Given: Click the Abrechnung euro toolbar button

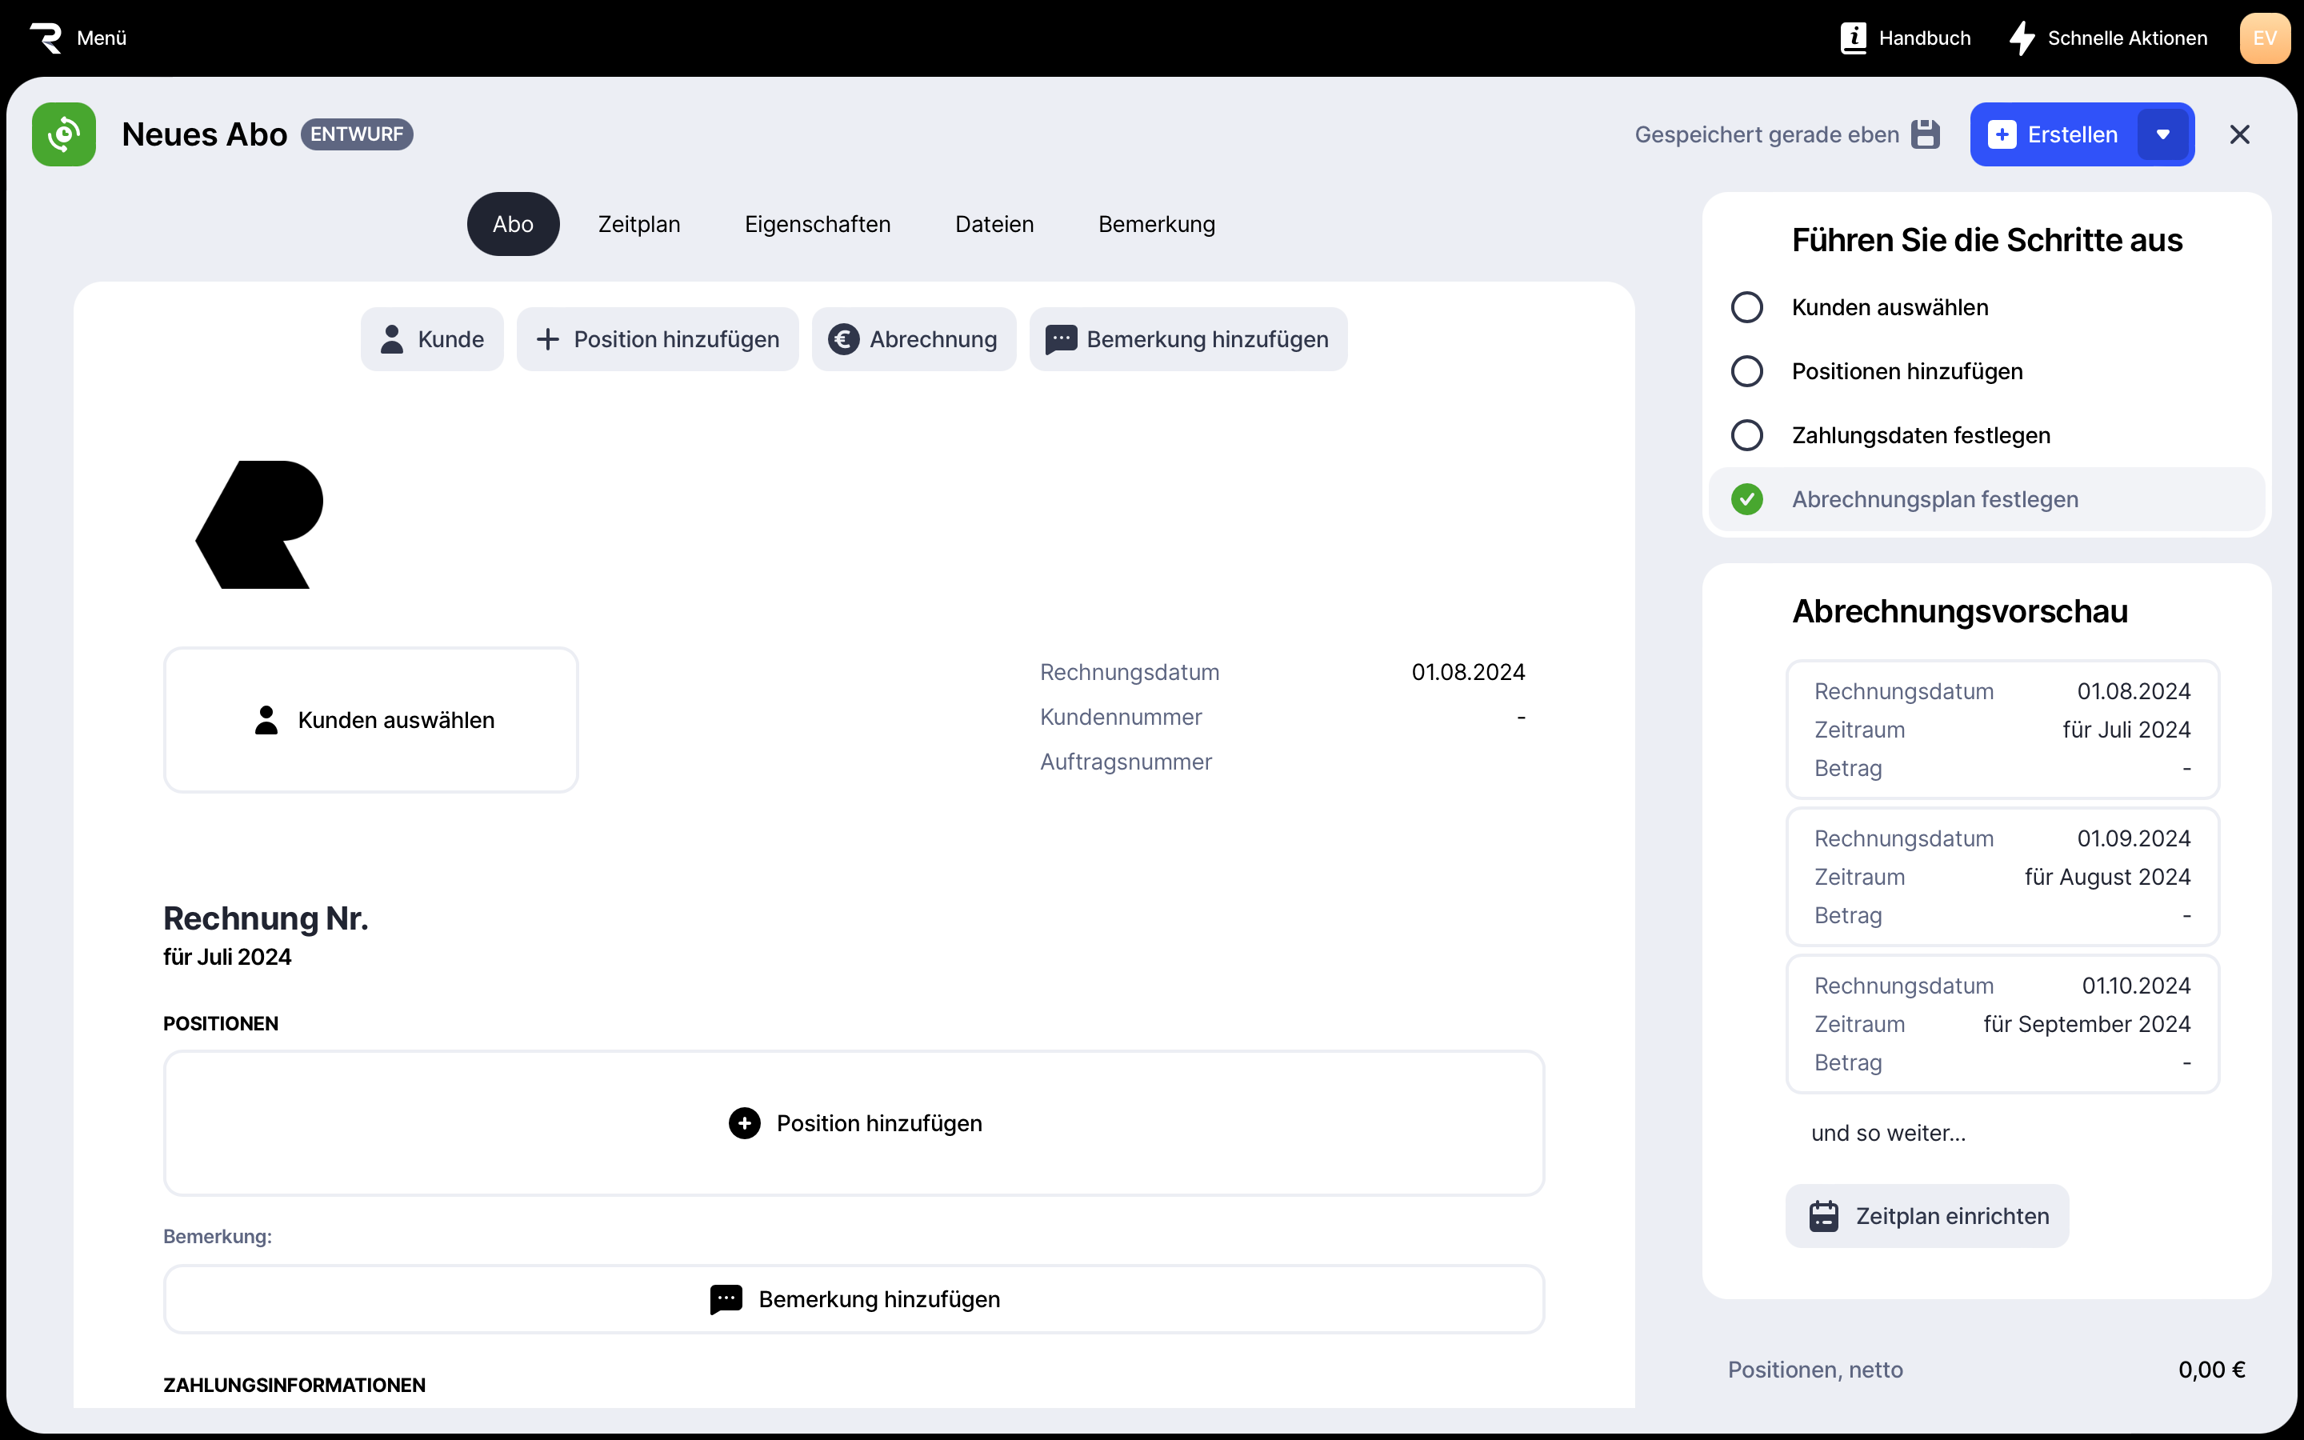Looking at the screenshot, I should pyautogui.click(x=913, y=339).
